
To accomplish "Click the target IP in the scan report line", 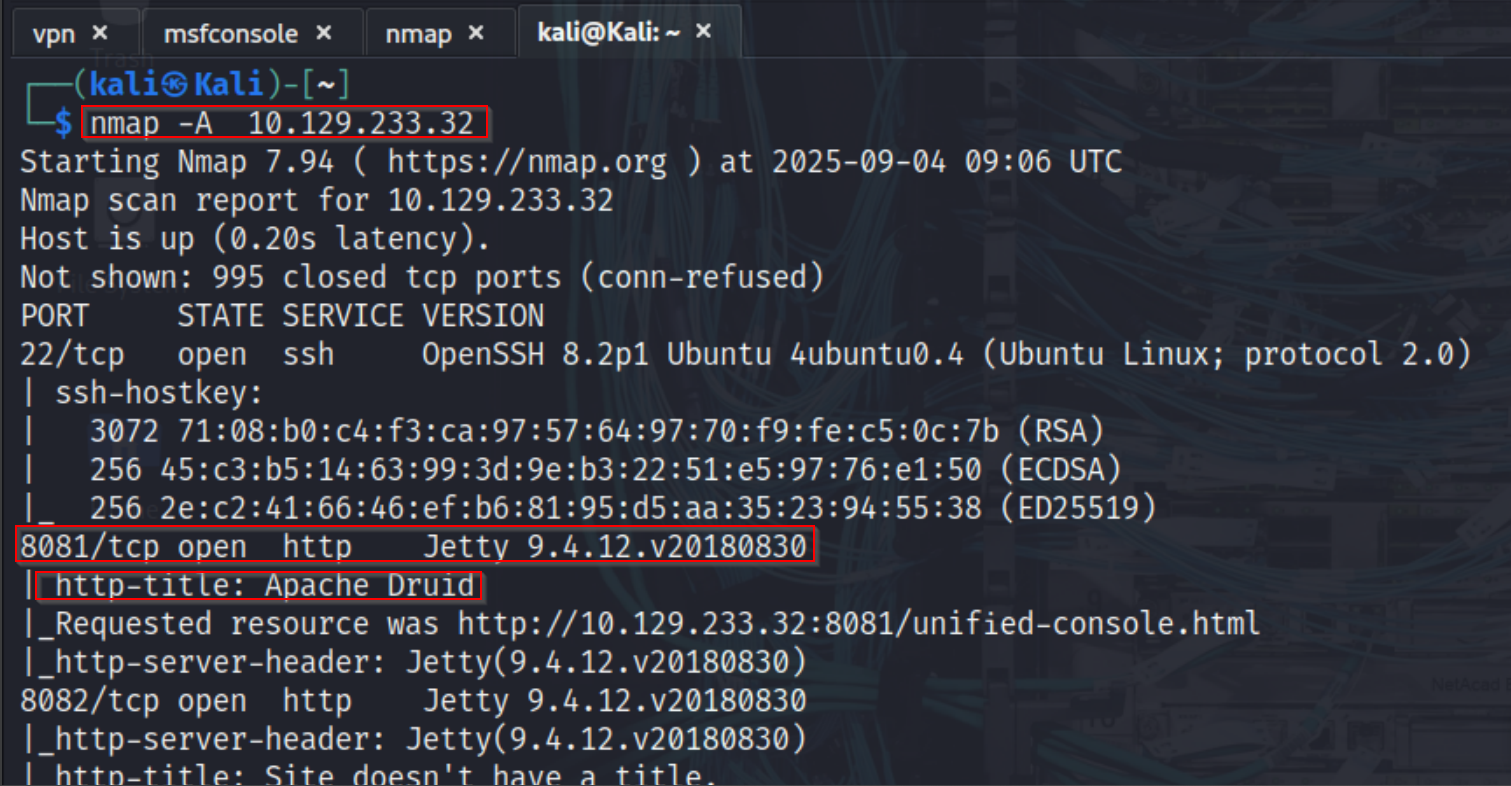I will [x=502, y=199].
